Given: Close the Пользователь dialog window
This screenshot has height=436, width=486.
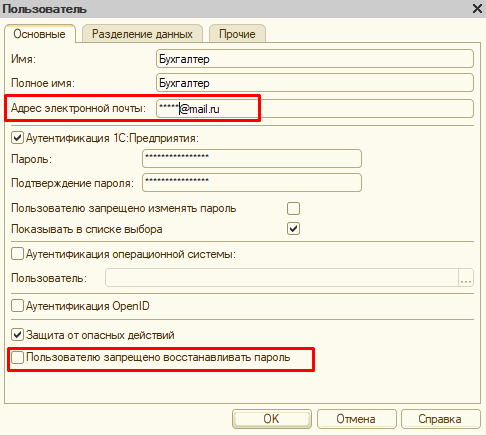Looking at the screenshot, I should coord(477,8).
